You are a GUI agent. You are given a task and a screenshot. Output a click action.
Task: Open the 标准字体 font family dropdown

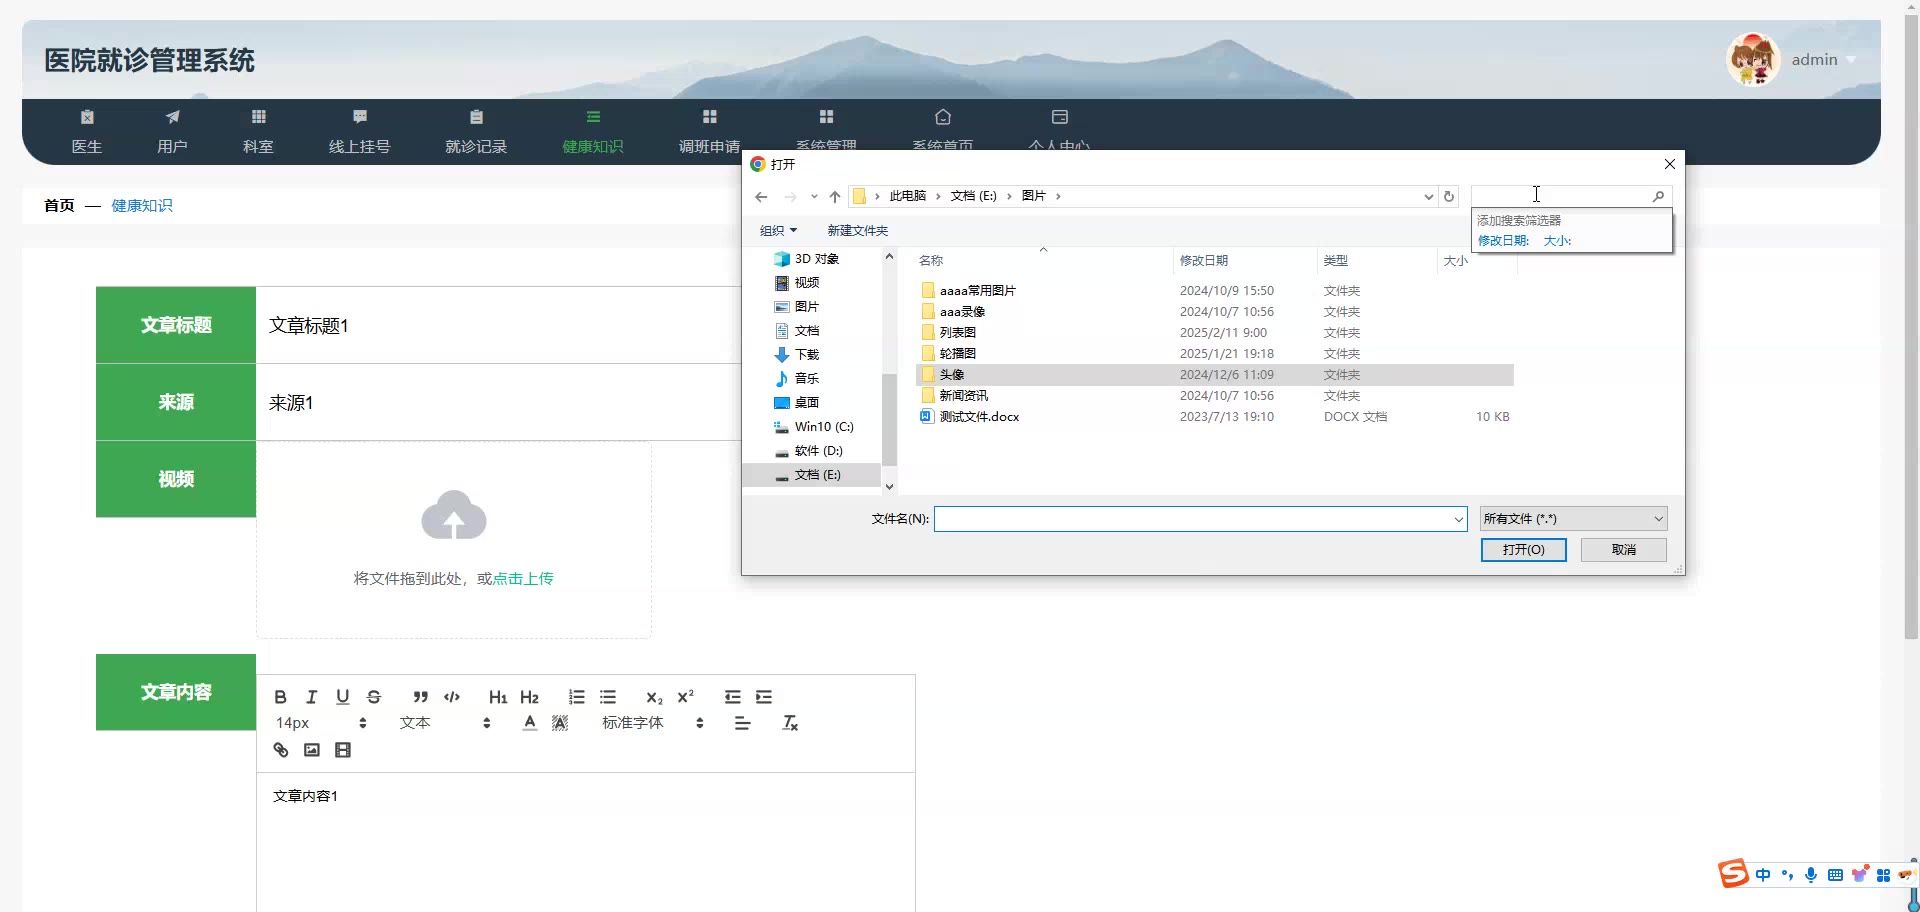(652, 723)
